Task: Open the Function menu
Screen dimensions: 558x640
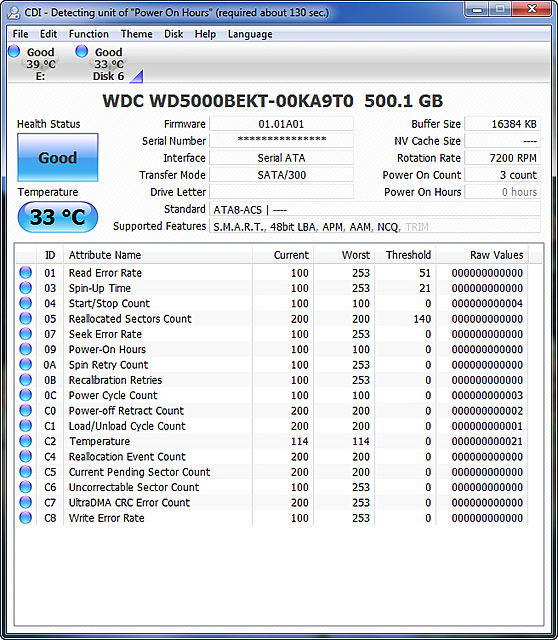Action: pyautogui.click(x=89, y=34)
